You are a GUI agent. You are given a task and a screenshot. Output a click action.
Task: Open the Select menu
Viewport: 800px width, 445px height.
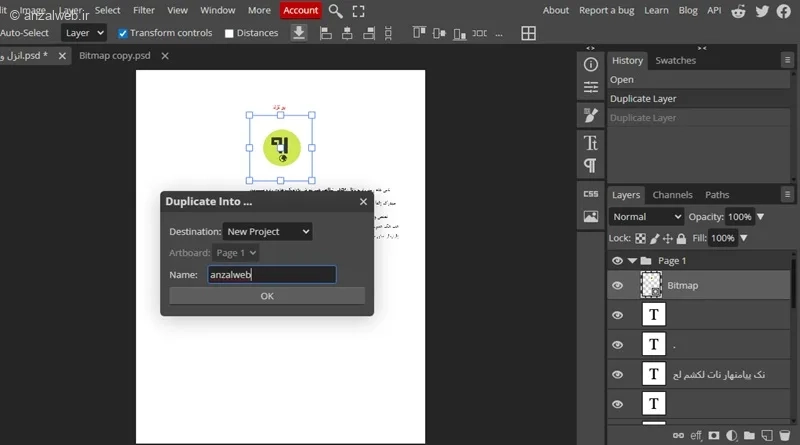pos(107,10)
